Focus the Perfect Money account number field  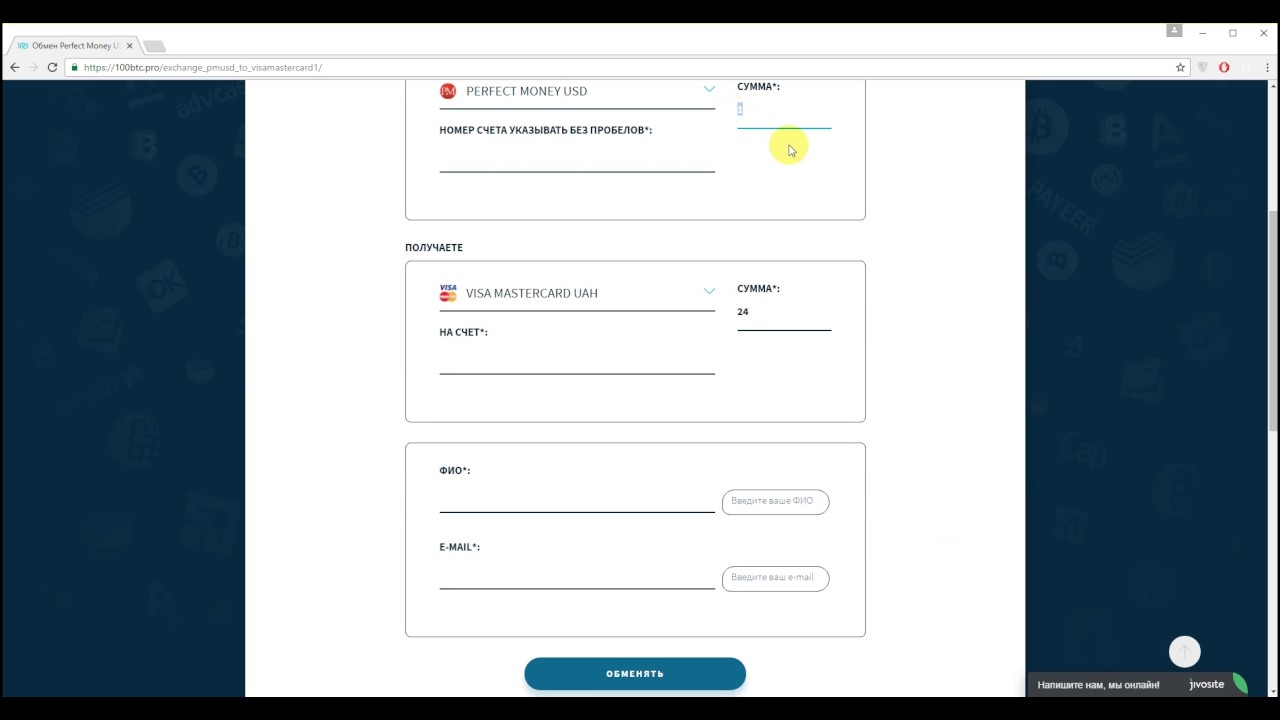click(x=577, y=158)
